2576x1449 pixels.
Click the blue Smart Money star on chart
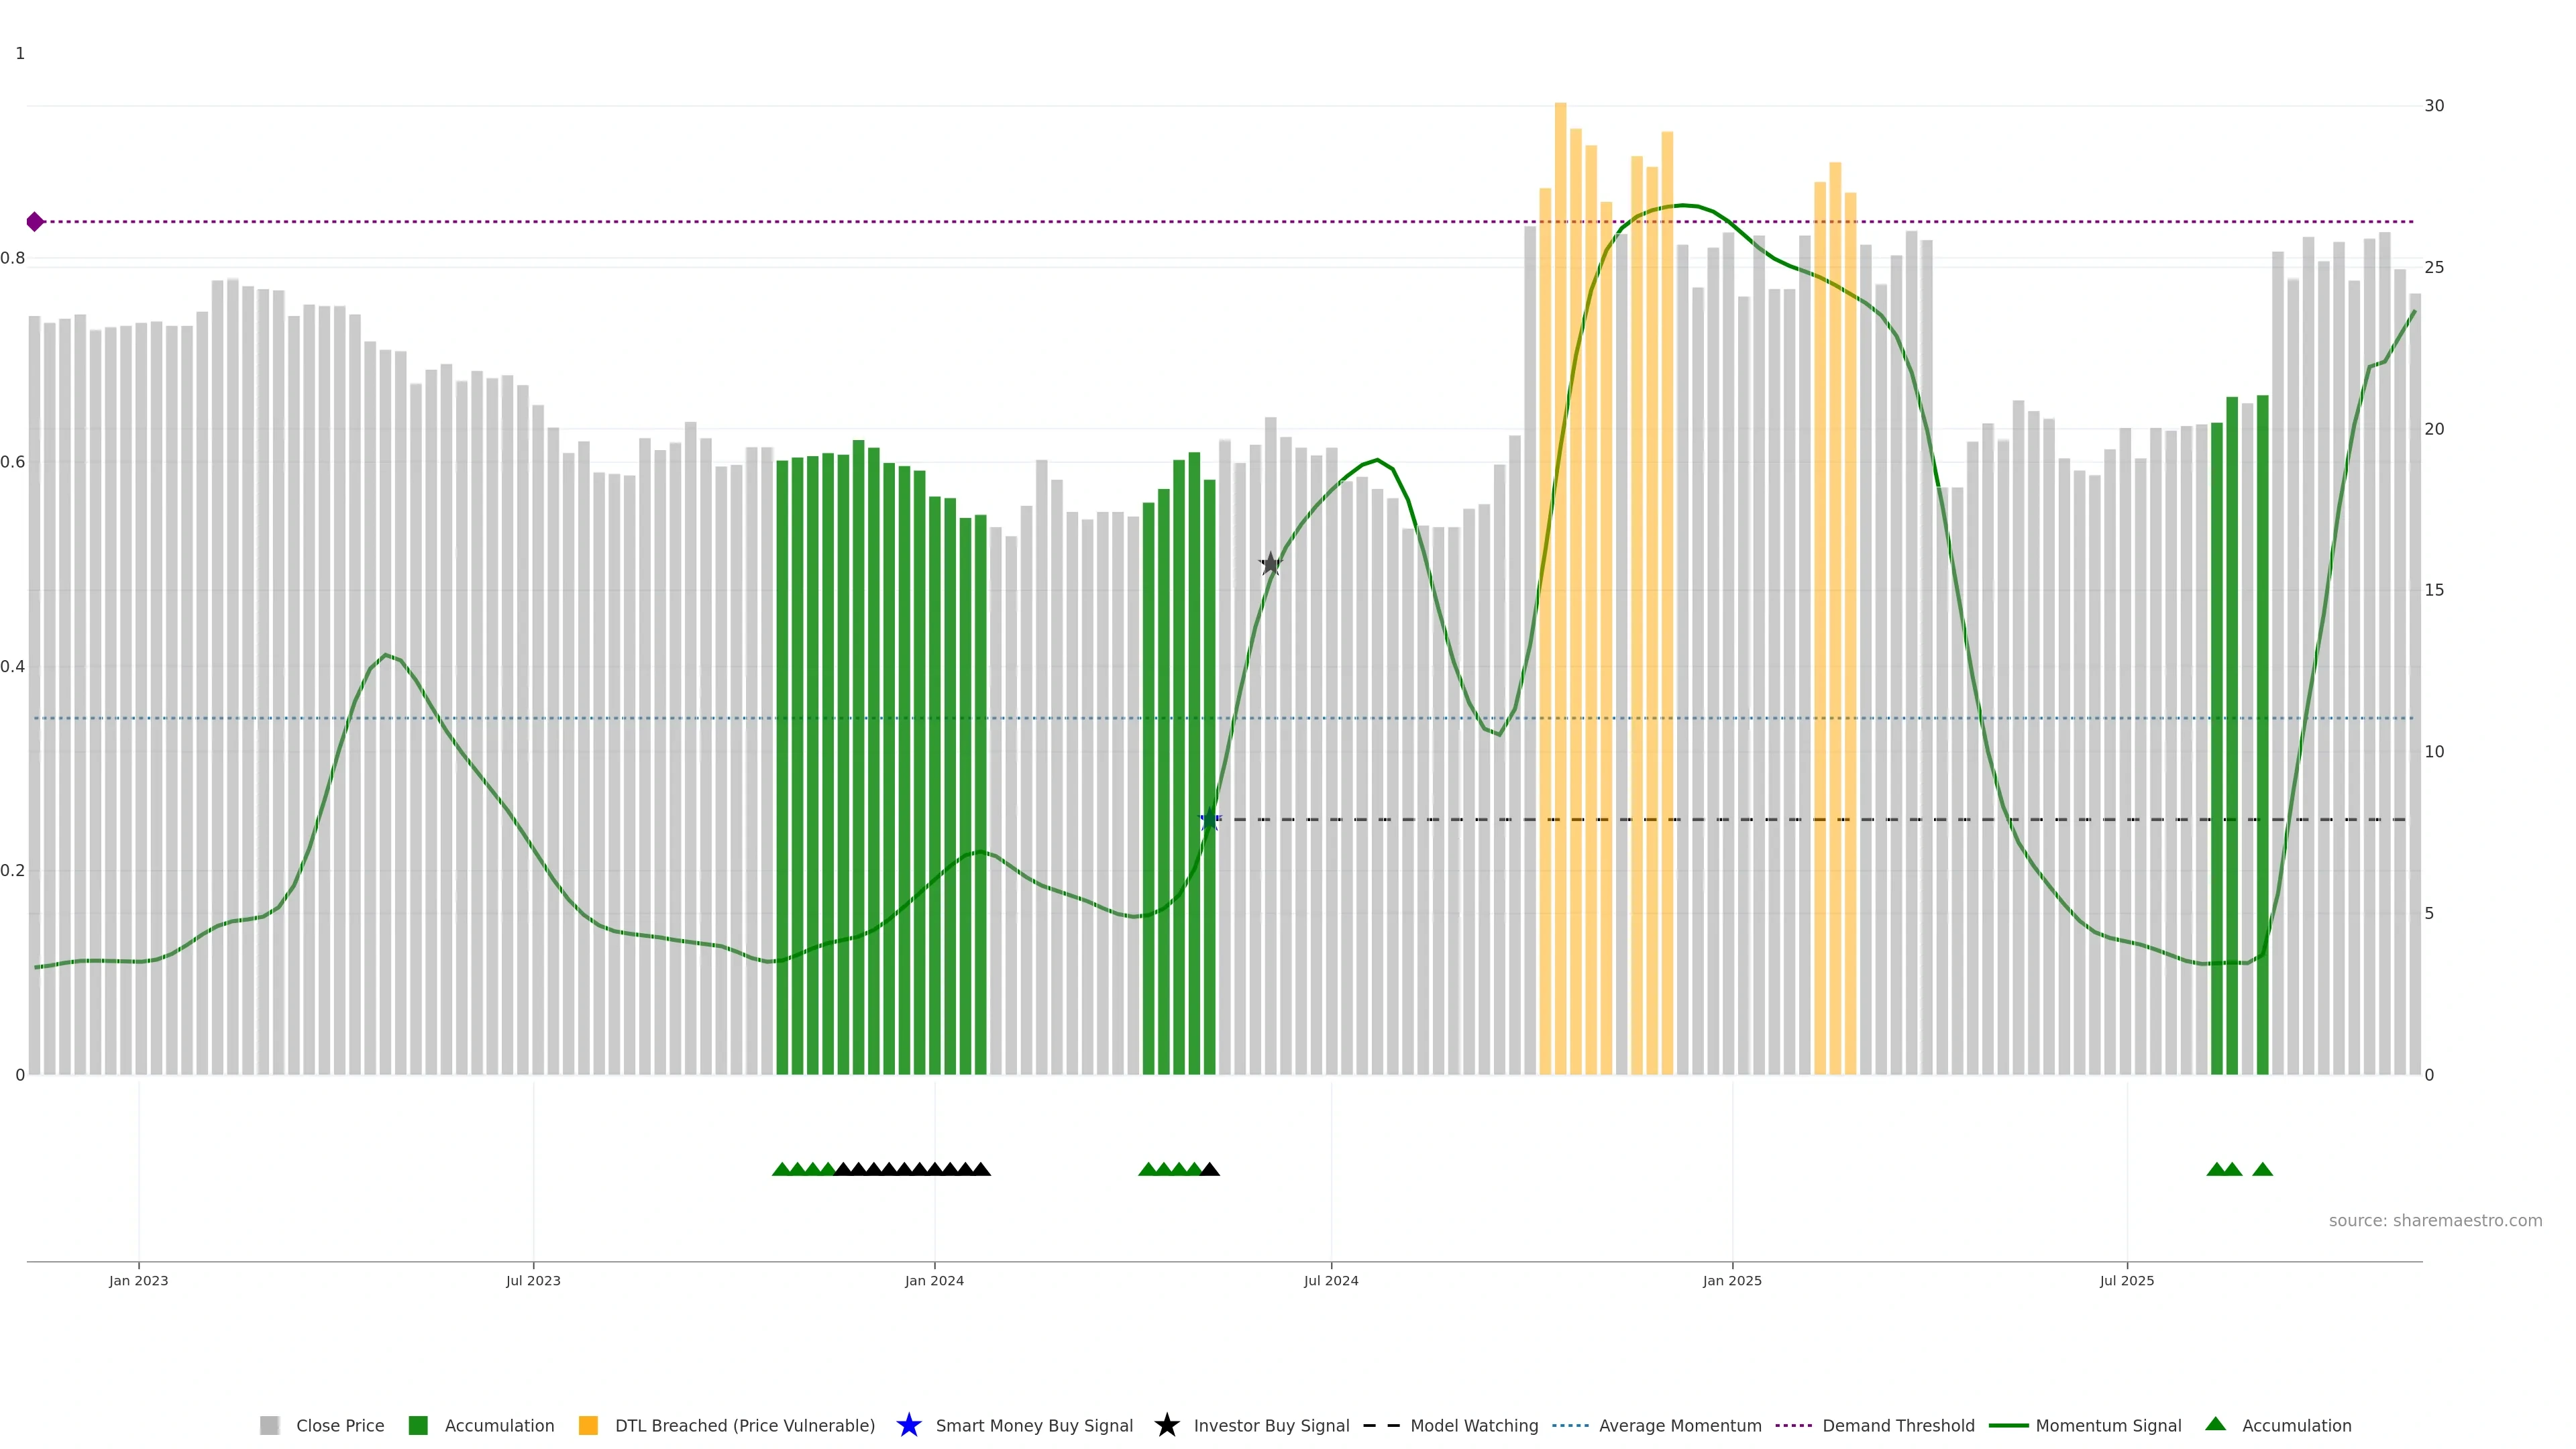coord(1209,820)
